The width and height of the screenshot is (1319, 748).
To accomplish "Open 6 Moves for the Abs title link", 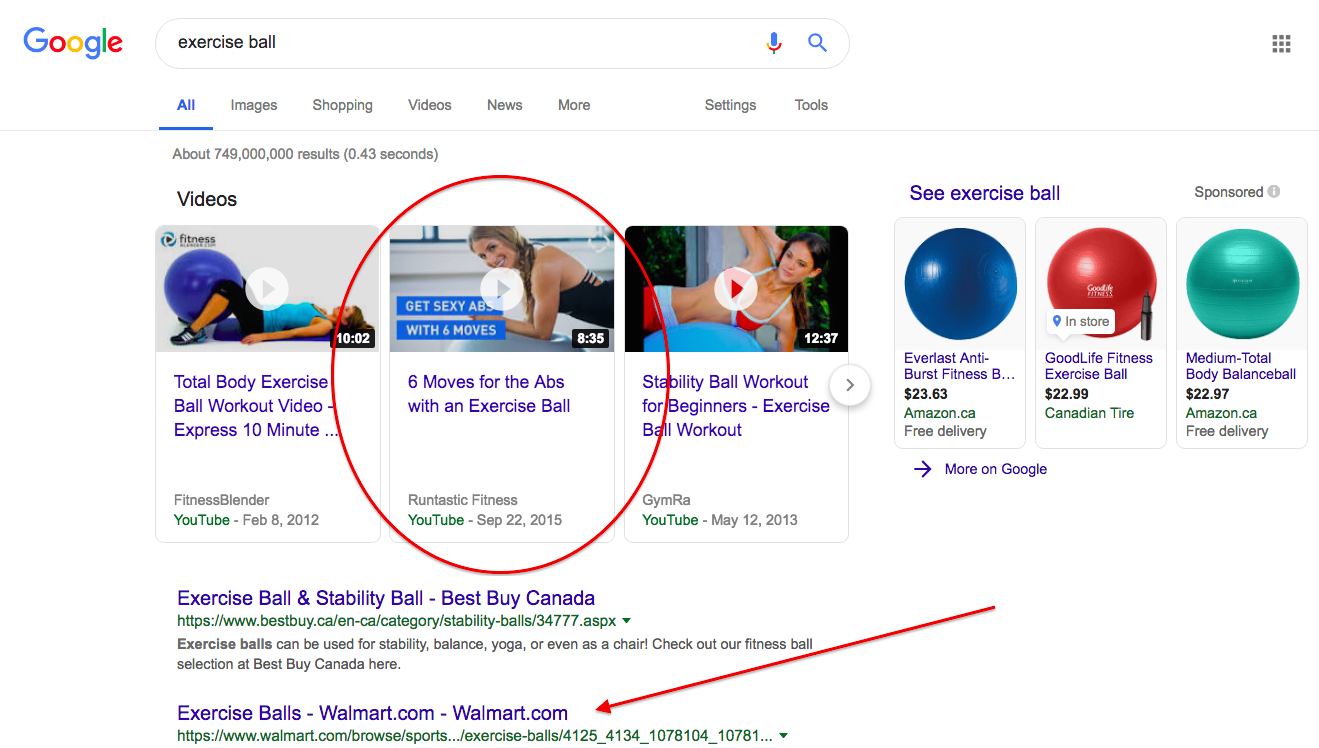I will pyautogui.click(x=489, y=394).
